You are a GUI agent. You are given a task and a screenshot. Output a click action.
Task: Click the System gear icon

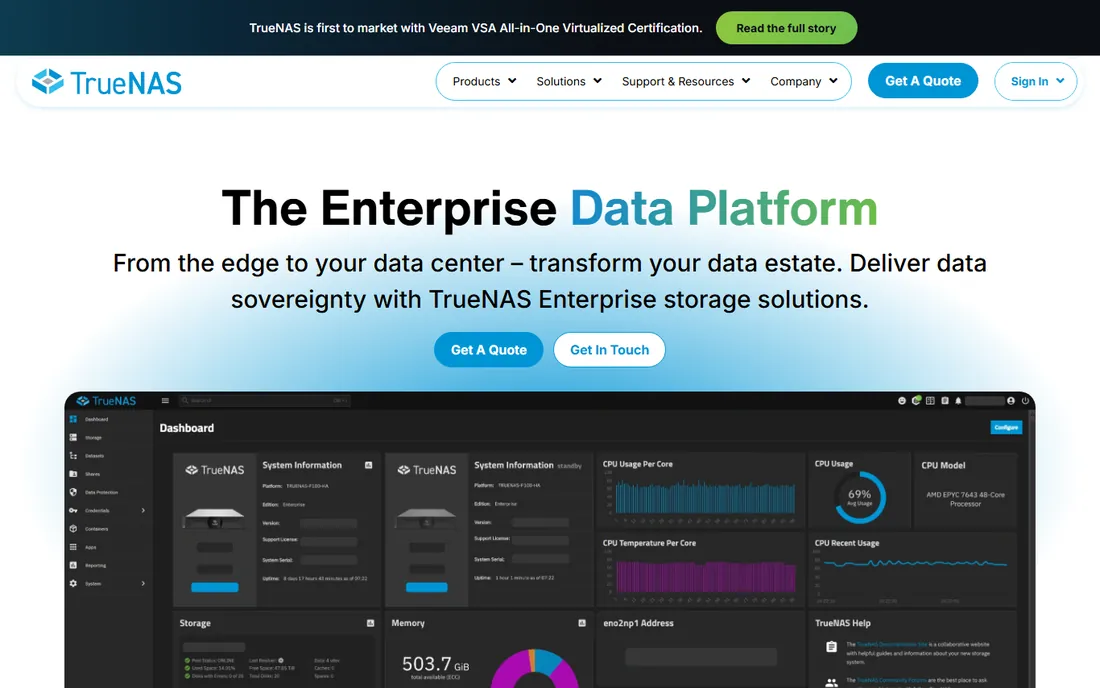click(x=73, y=583)
